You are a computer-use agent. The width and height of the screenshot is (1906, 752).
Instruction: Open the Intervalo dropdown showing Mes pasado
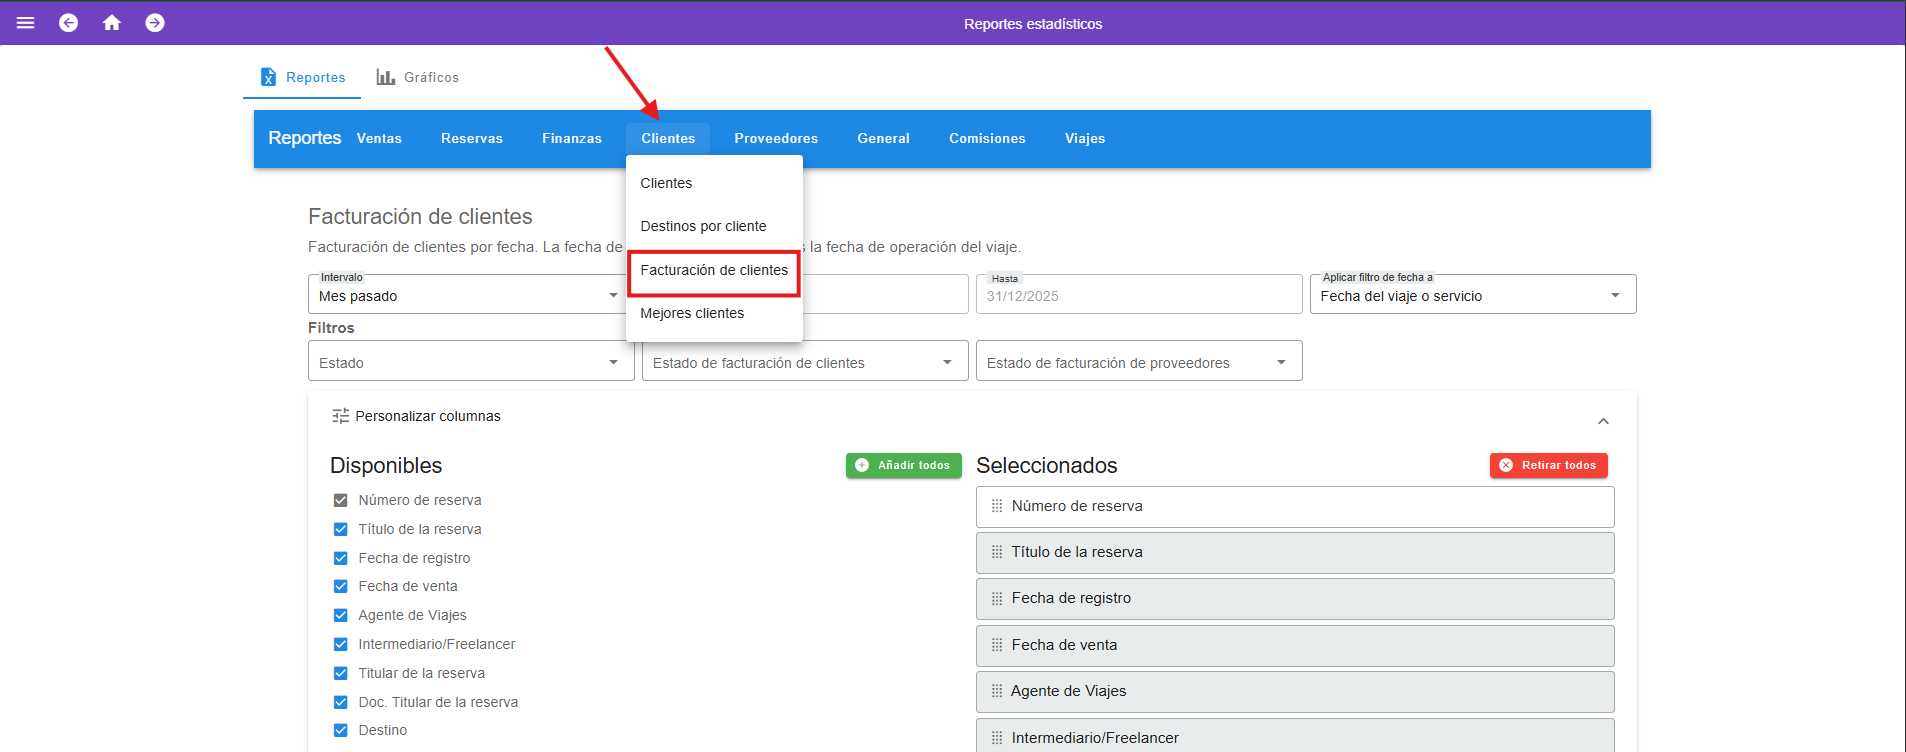pos(468,296)
